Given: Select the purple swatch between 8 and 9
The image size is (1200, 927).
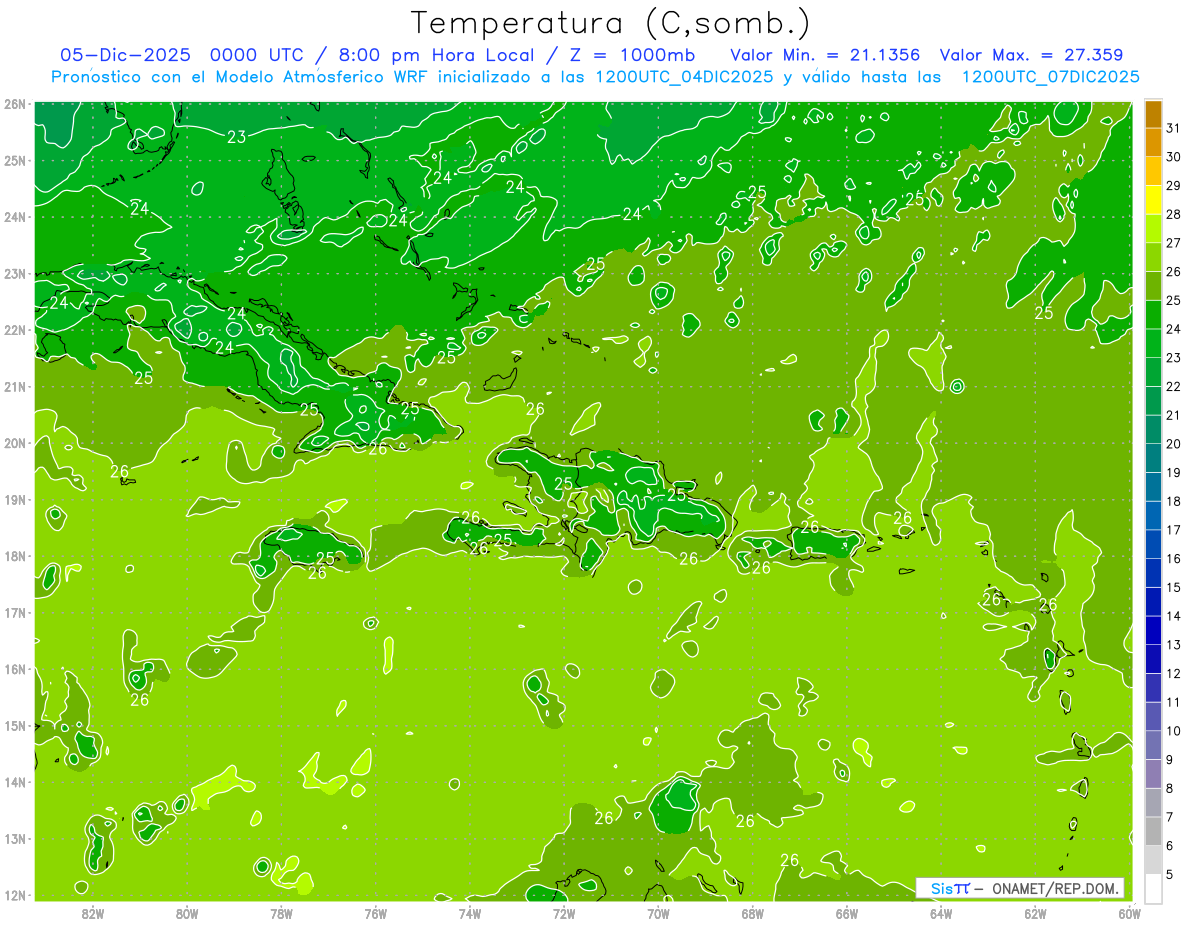Looking at the screenshot, I should click(1153, 773).
